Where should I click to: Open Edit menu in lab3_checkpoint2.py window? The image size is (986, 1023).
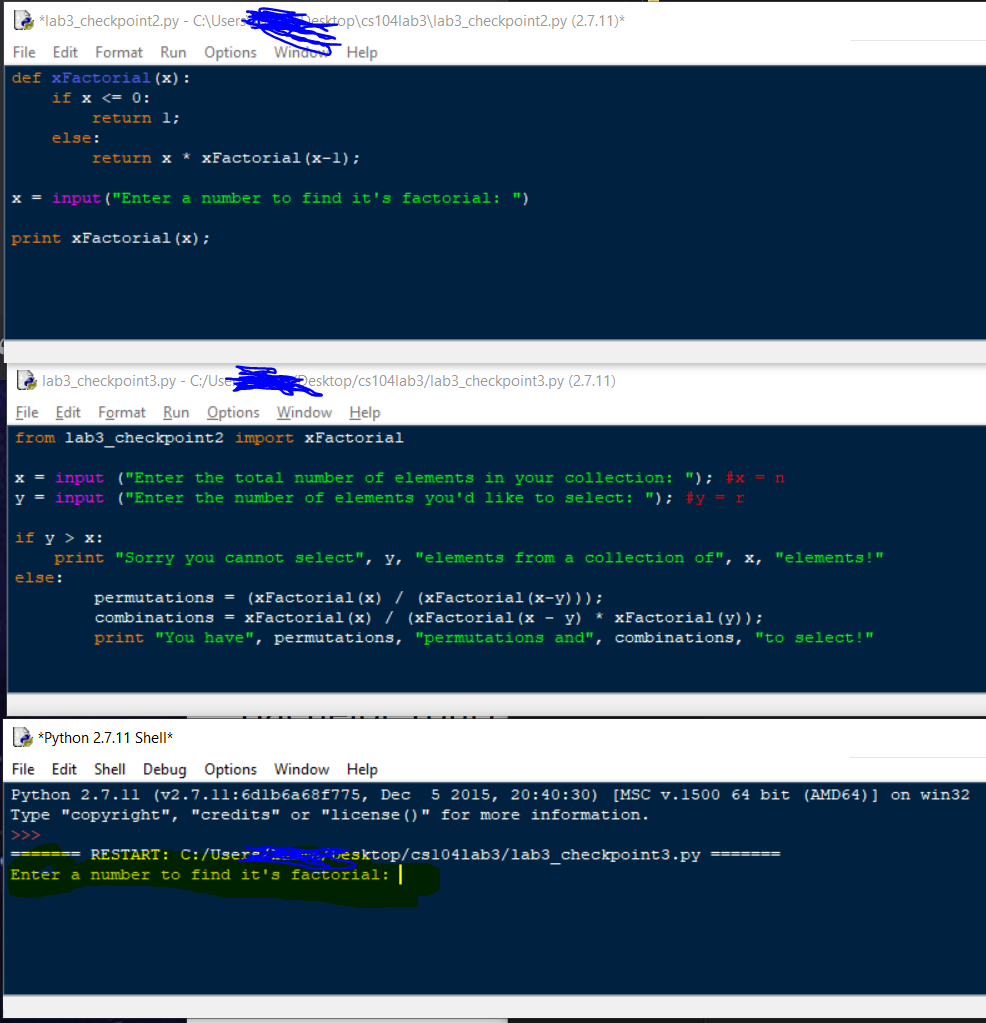(65, 52)
